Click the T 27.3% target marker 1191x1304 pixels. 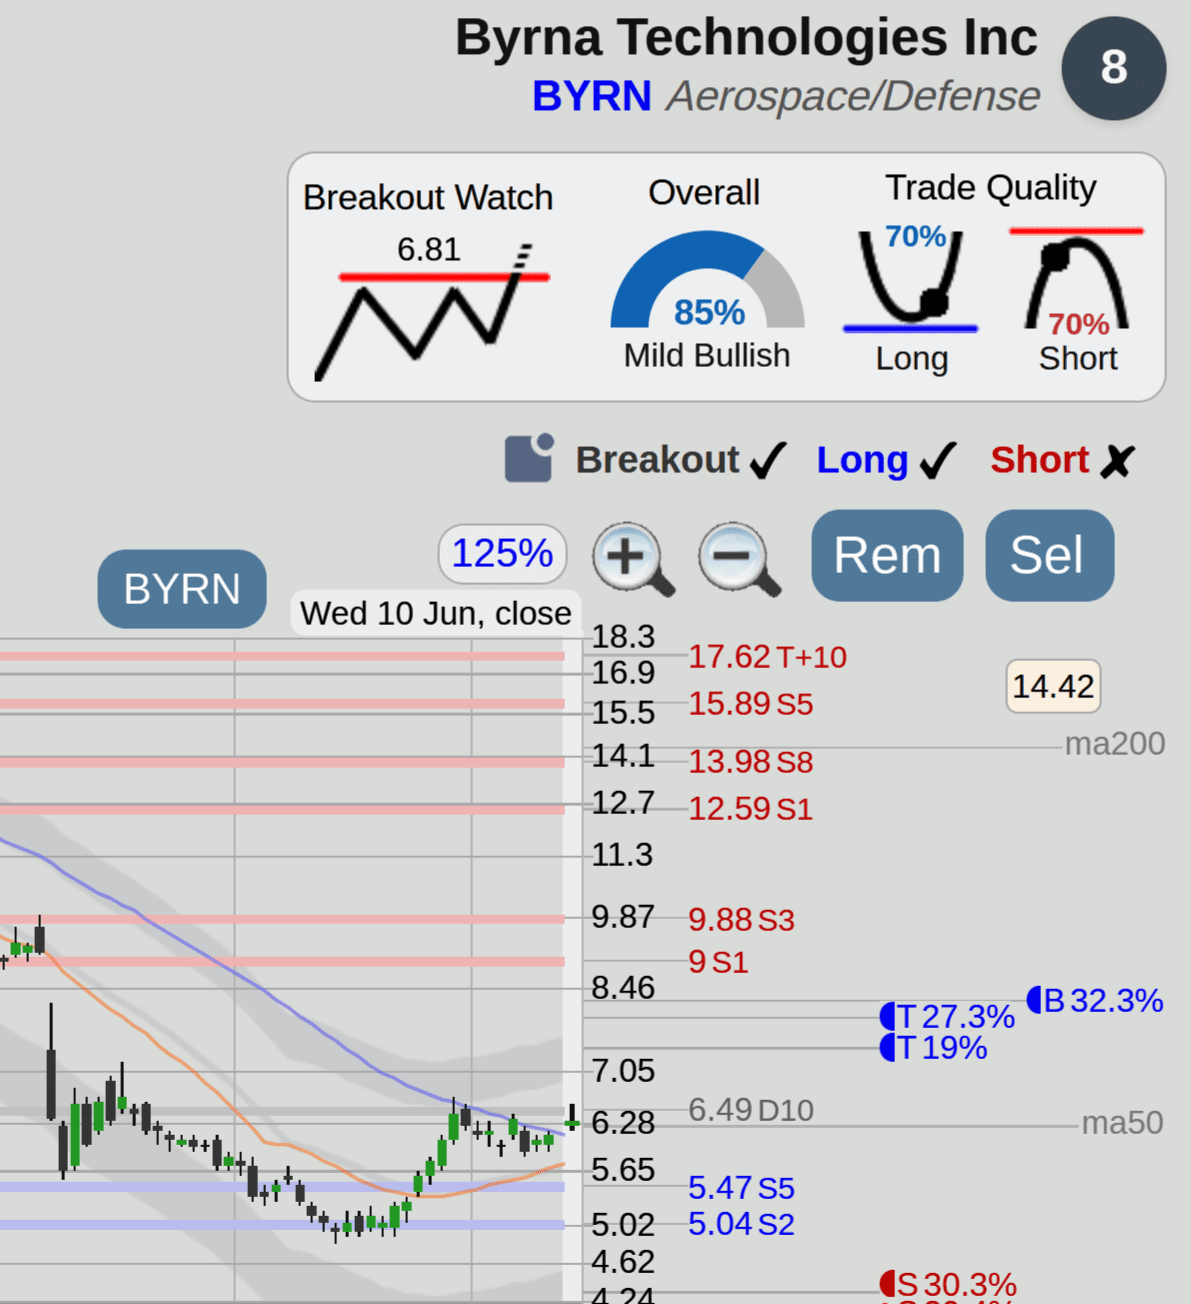coord(947,1016)
